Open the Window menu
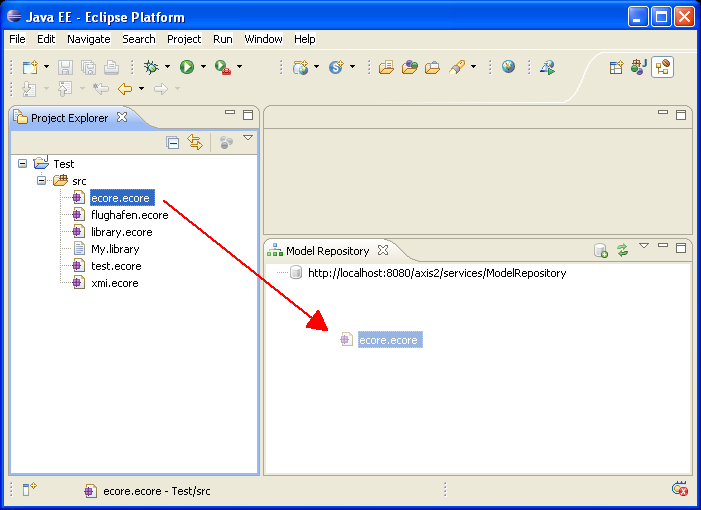The image size is (701, 510). (x=263, y=39)
